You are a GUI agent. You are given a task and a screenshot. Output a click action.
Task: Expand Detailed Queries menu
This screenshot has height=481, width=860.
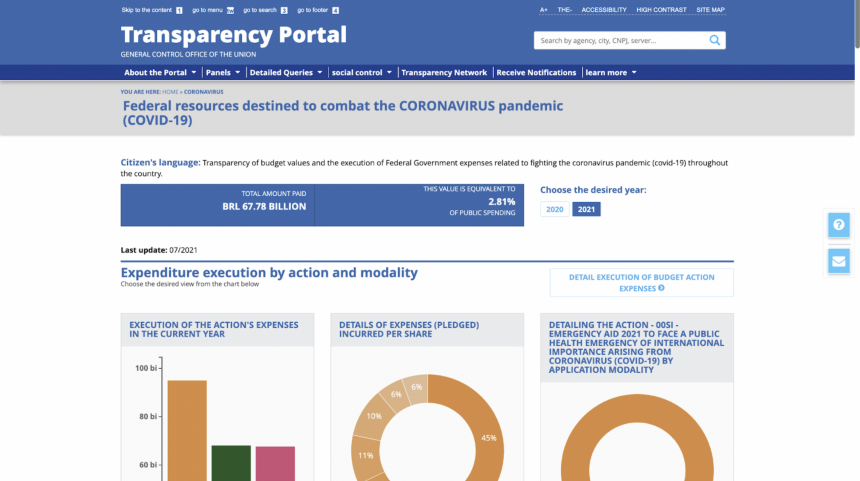286,72
